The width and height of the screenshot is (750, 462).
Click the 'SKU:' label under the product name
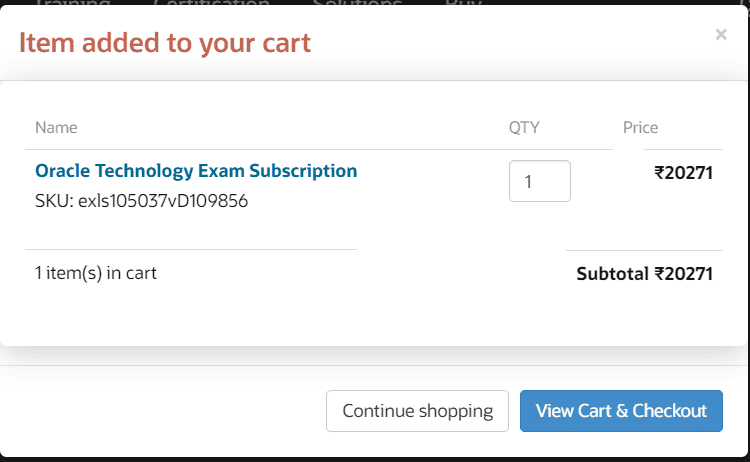click(x=54, y=201)
